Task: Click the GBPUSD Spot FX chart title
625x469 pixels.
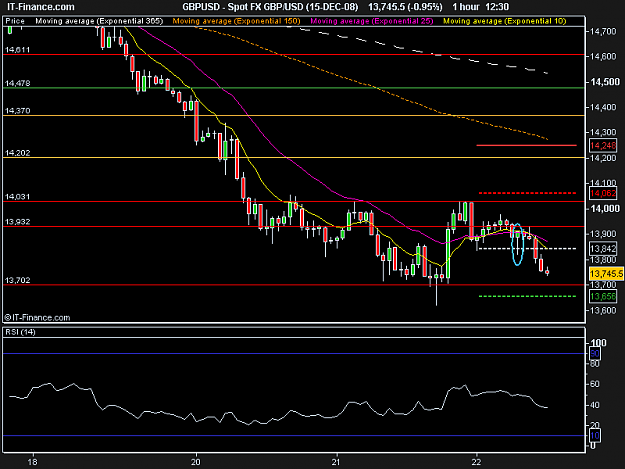Action: (x=270, y=7)
